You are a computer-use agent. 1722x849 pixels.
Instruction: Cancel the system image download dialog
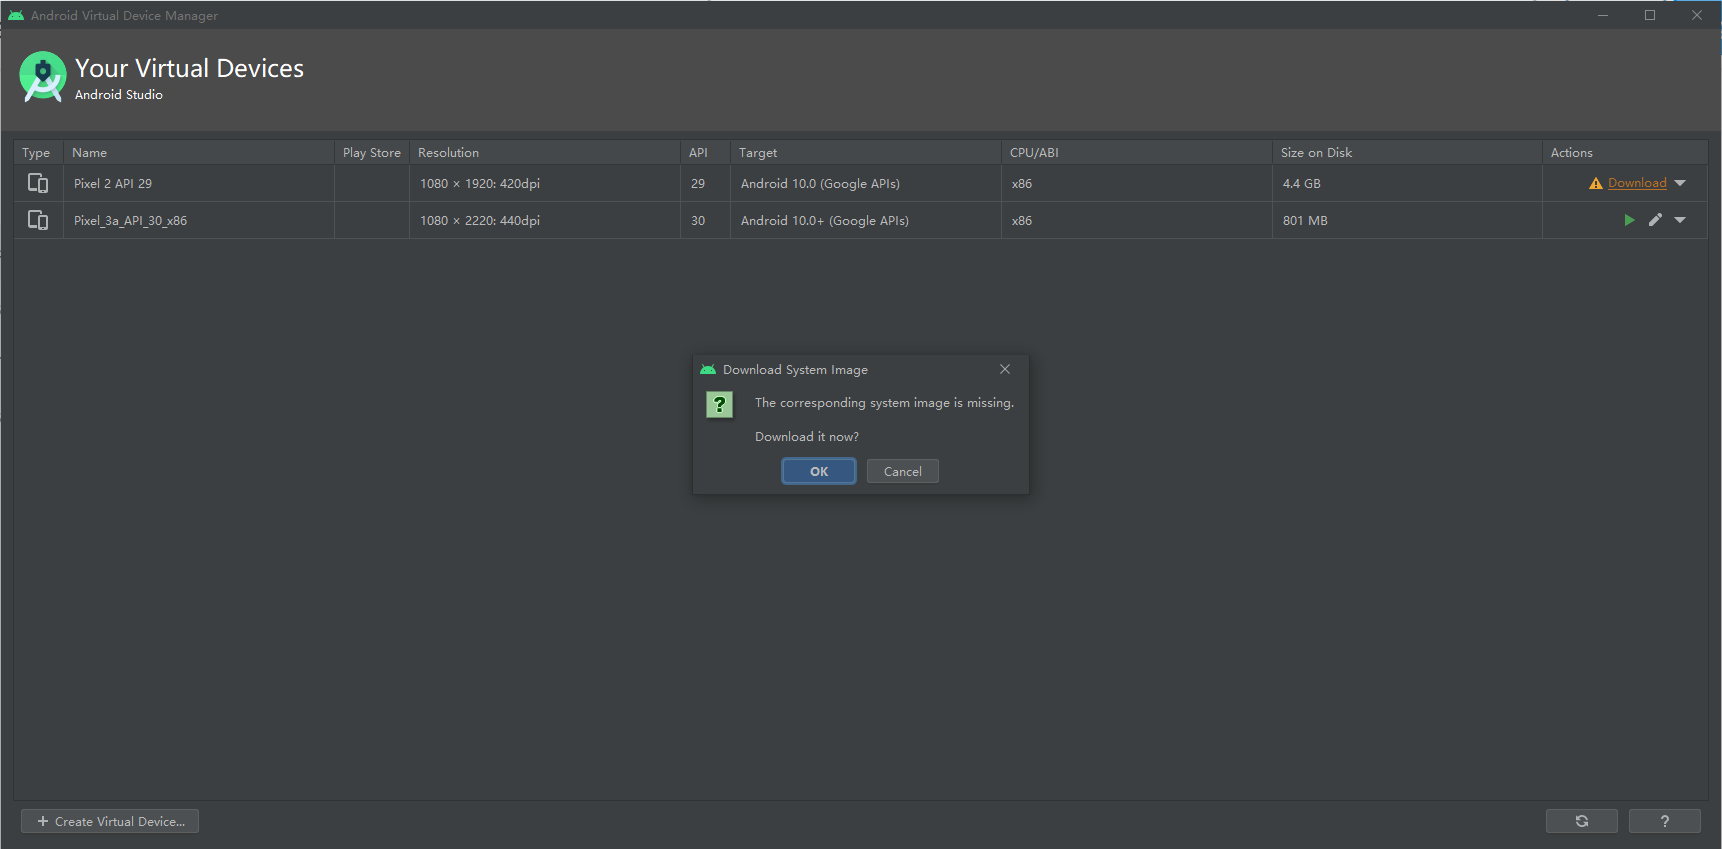(902, 471)
